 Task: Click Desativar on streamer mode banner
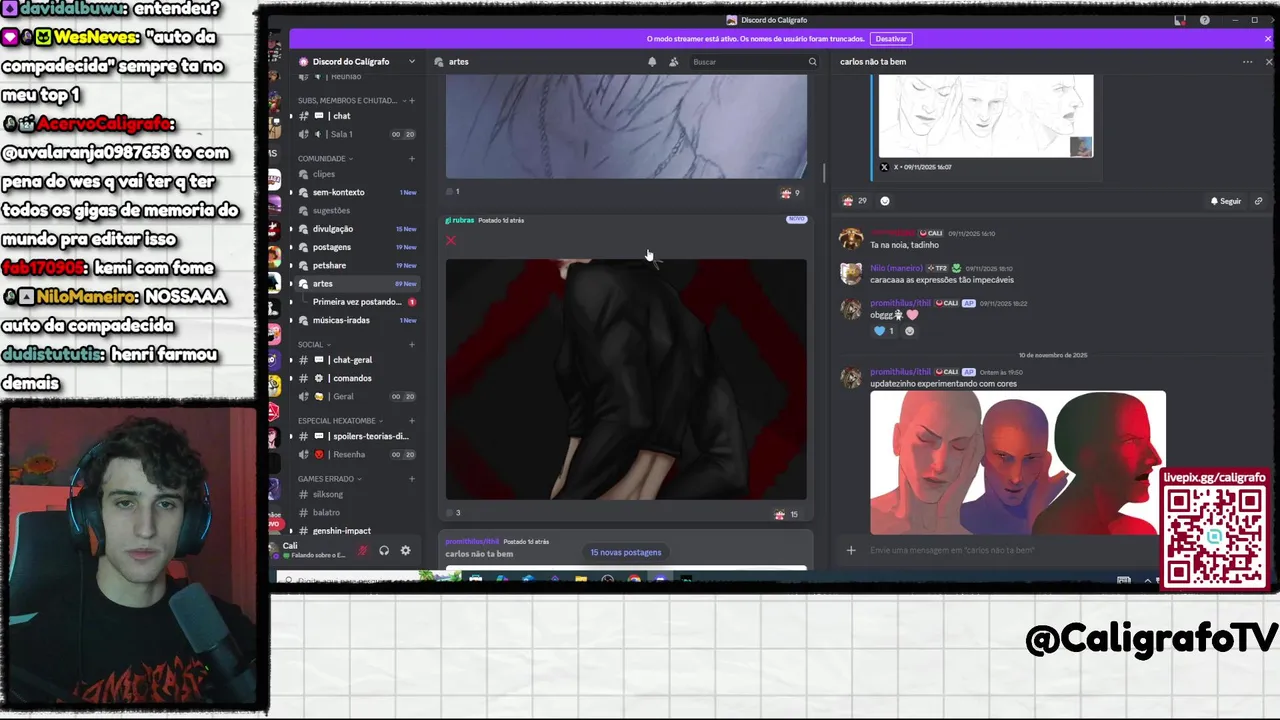(890, 39)
